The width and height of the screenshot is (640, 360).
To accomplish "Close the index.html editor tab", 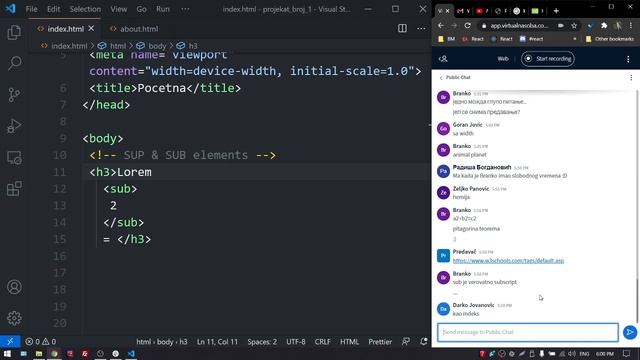I will click(91, 29).
